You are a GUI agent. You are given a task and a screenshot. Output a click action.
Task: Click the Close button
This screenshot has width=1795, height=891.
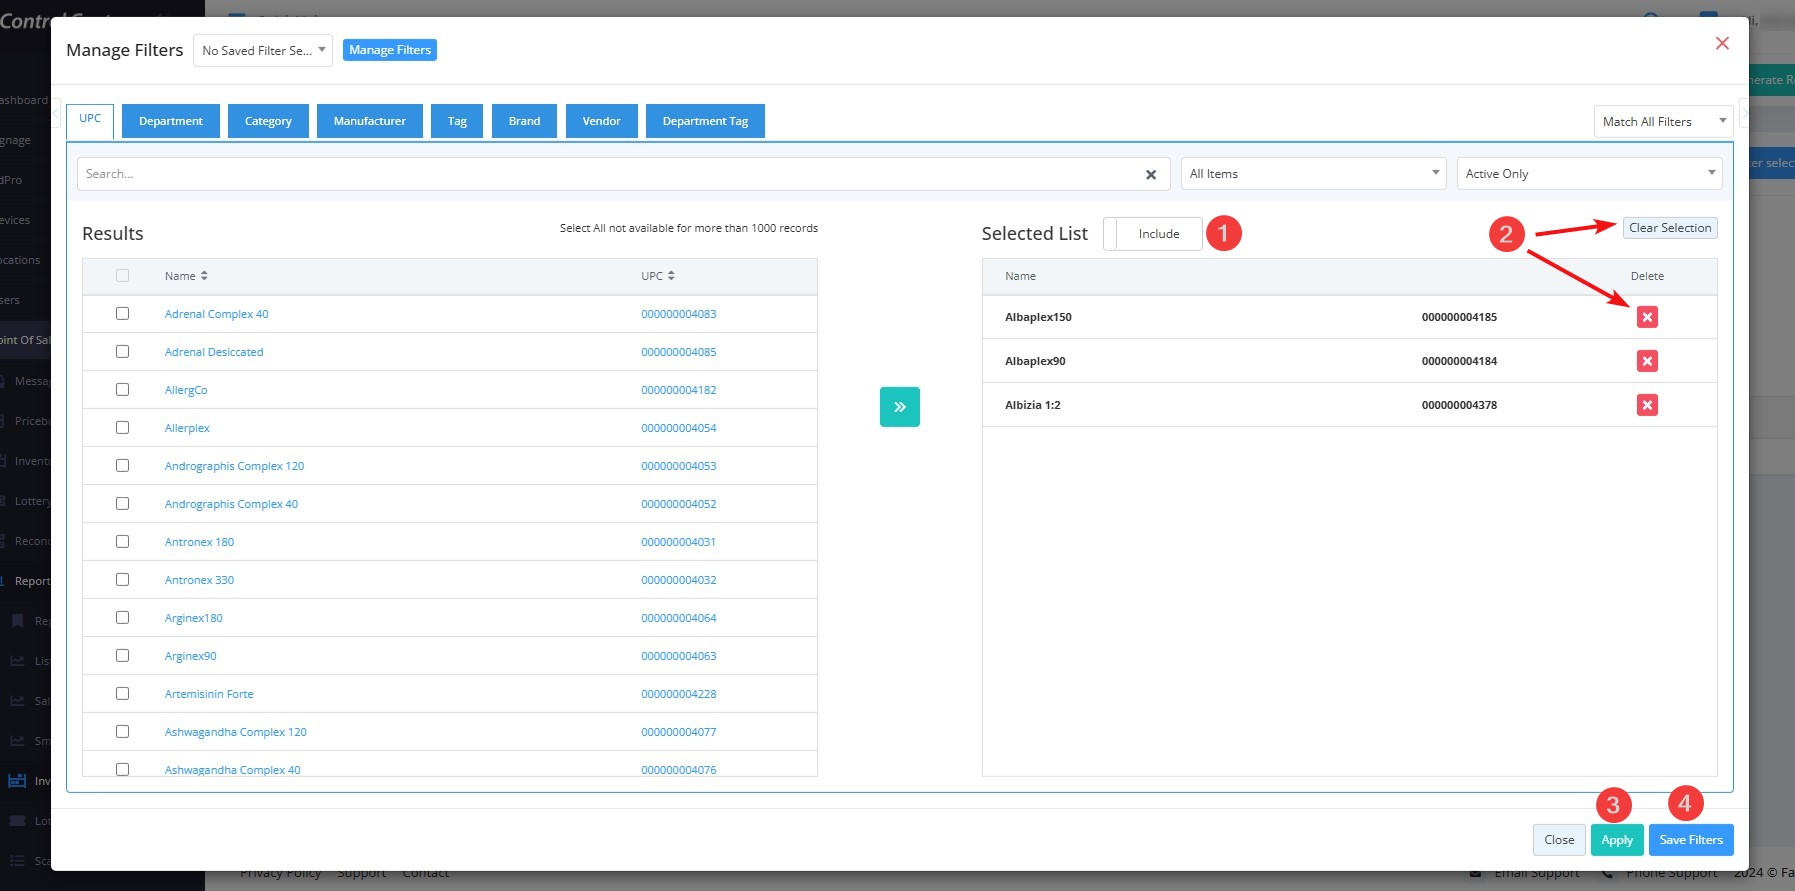(x=1559, y=840)
